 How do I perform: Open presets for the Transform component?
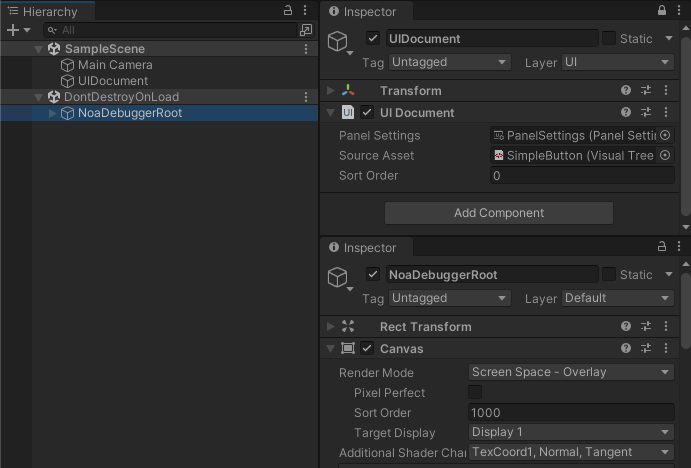tap(646, 90)
